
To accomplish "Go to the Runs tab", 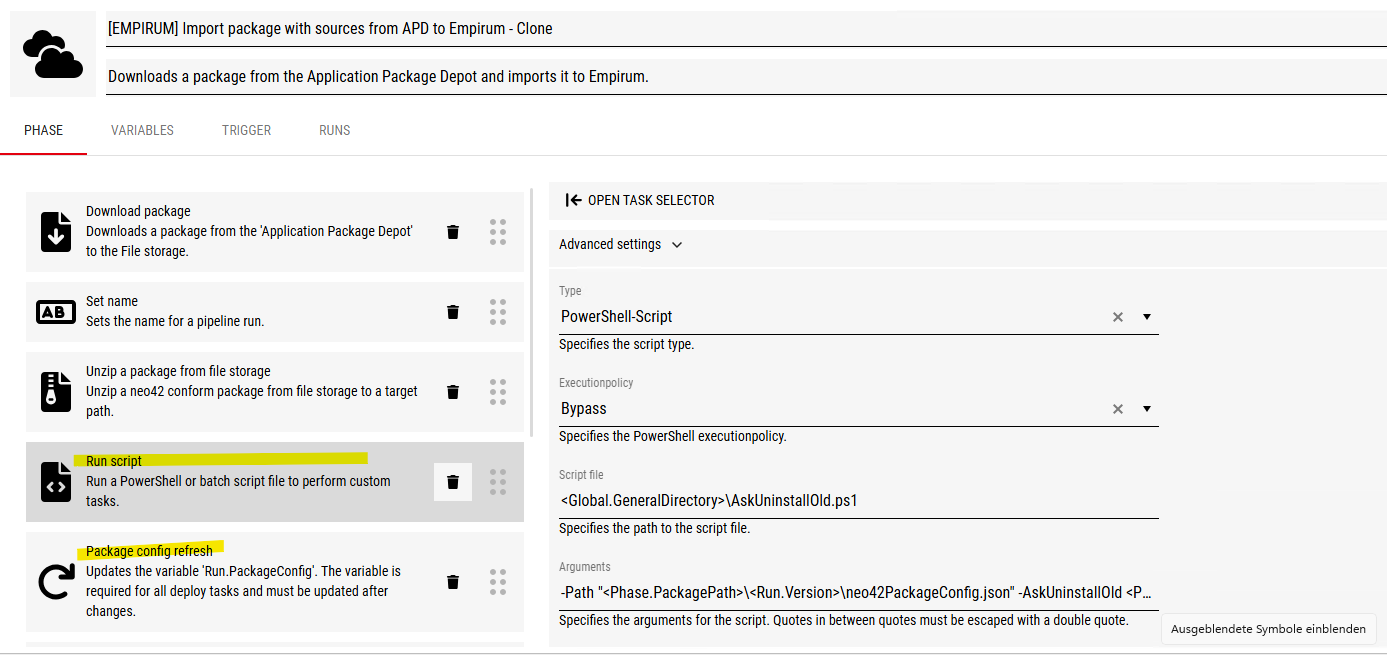I will [334, 131].
